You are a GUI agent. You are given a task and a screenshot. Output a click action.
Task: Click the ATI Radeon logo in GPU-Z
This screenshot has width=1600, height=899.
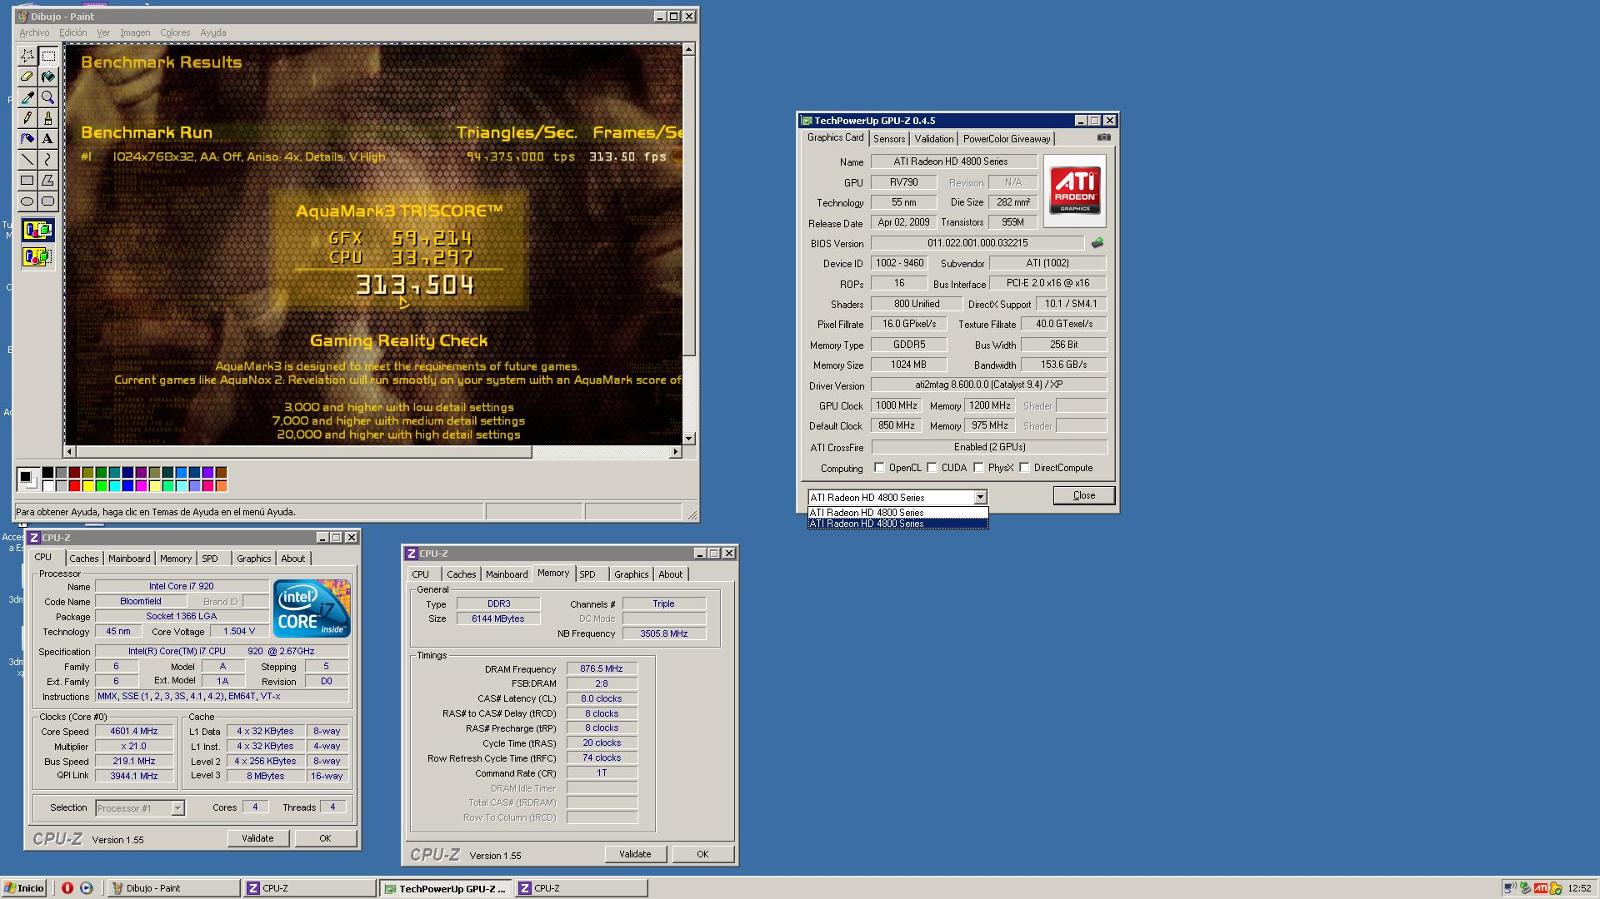[x=1075, y=190]
